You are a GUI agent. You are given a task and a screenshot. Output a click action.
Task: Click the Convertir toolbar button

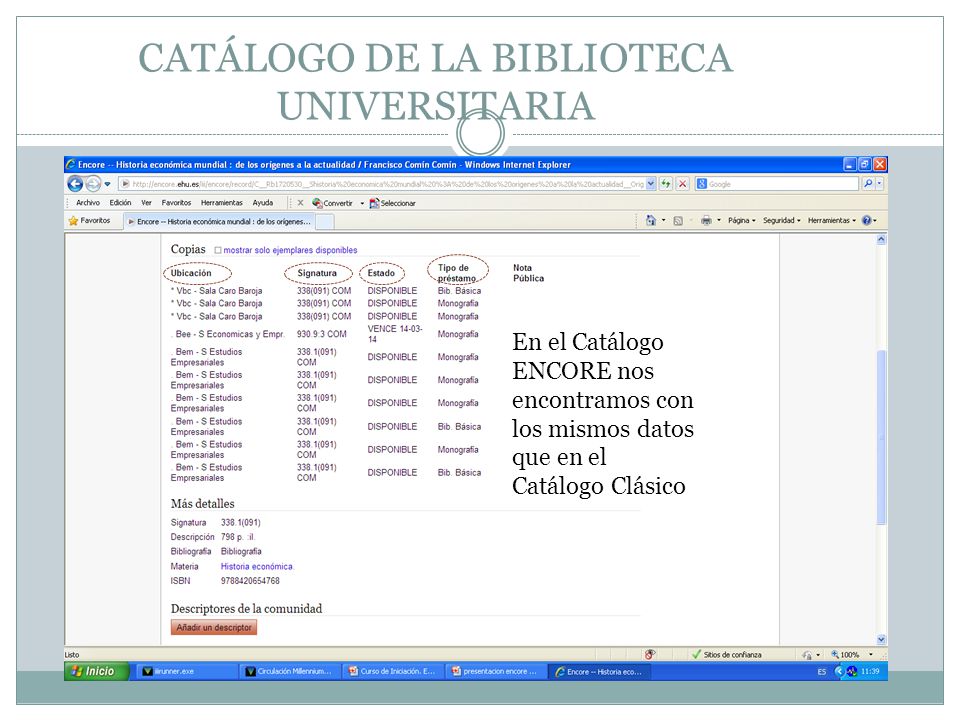click(x=332, y=203)
